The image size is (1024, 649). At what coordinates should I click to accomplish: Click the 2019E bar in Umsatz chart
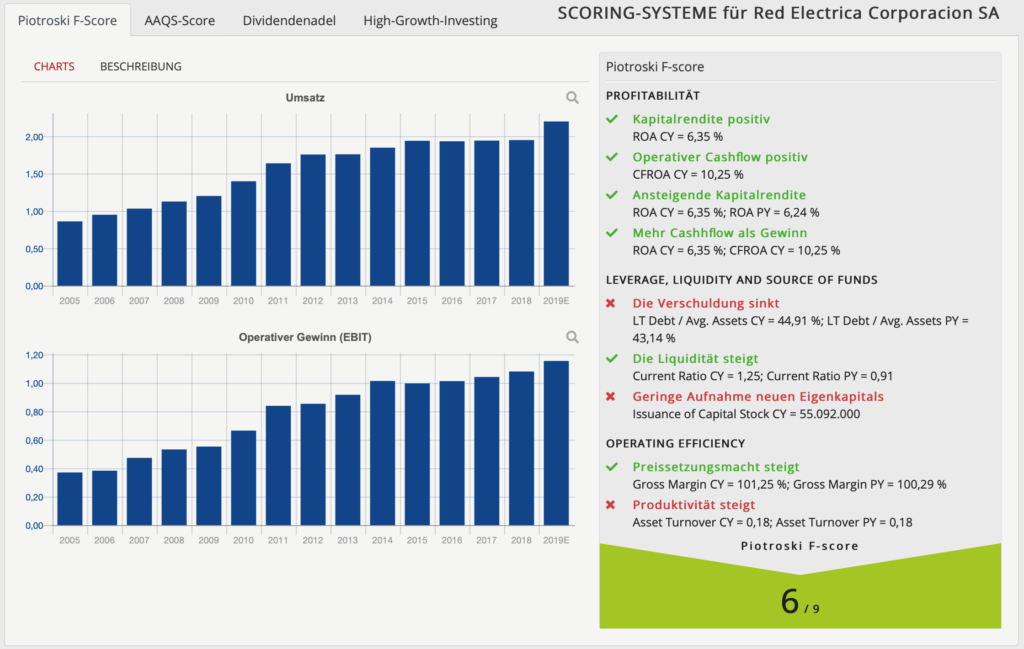pos(556,204)
